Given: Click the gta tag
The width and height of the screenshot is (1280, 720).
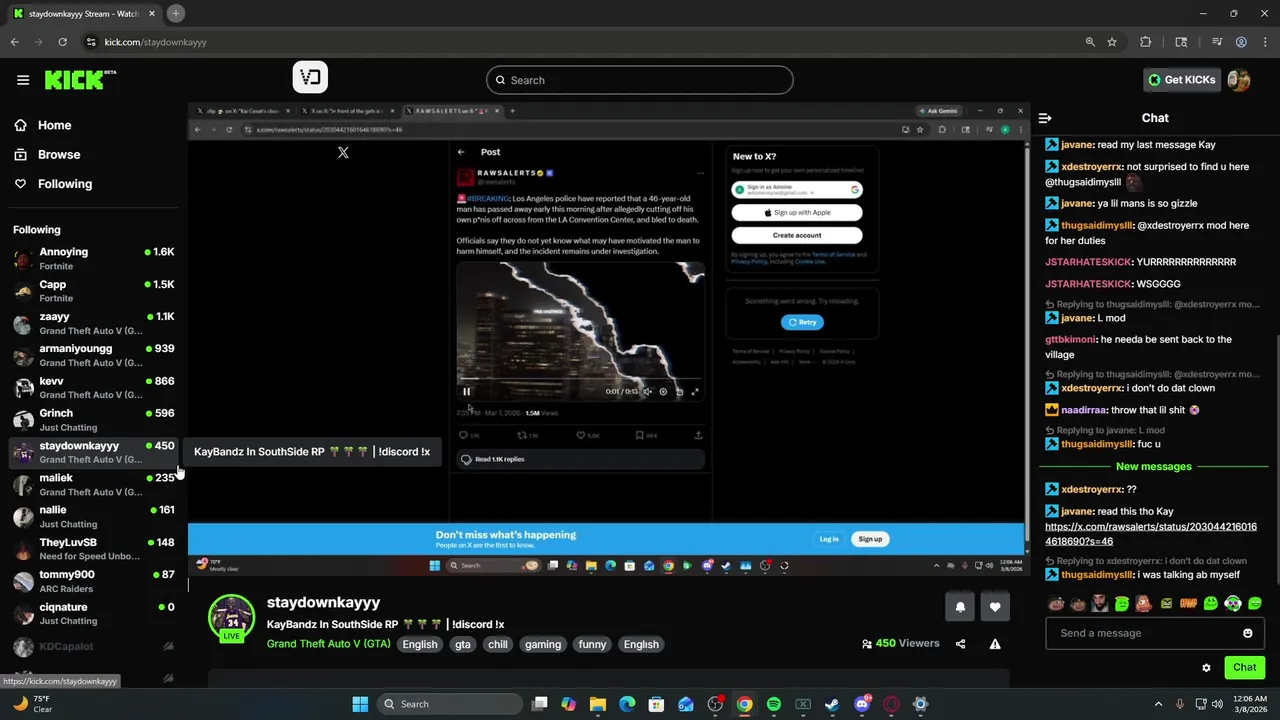Looking at the screenshot, I should 463,644.
